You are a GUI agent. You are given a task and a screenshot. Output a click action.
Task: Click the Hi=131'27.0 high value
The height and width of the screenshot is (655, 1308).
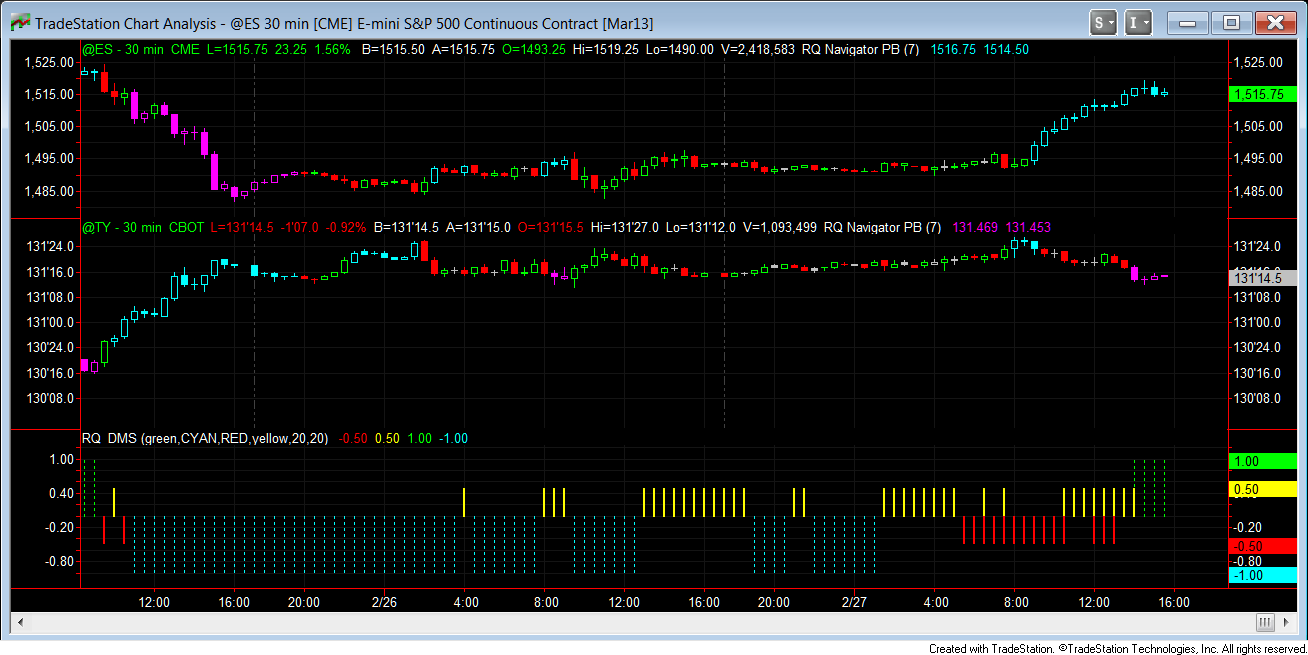pyautogui.click(x=625, y=227)
